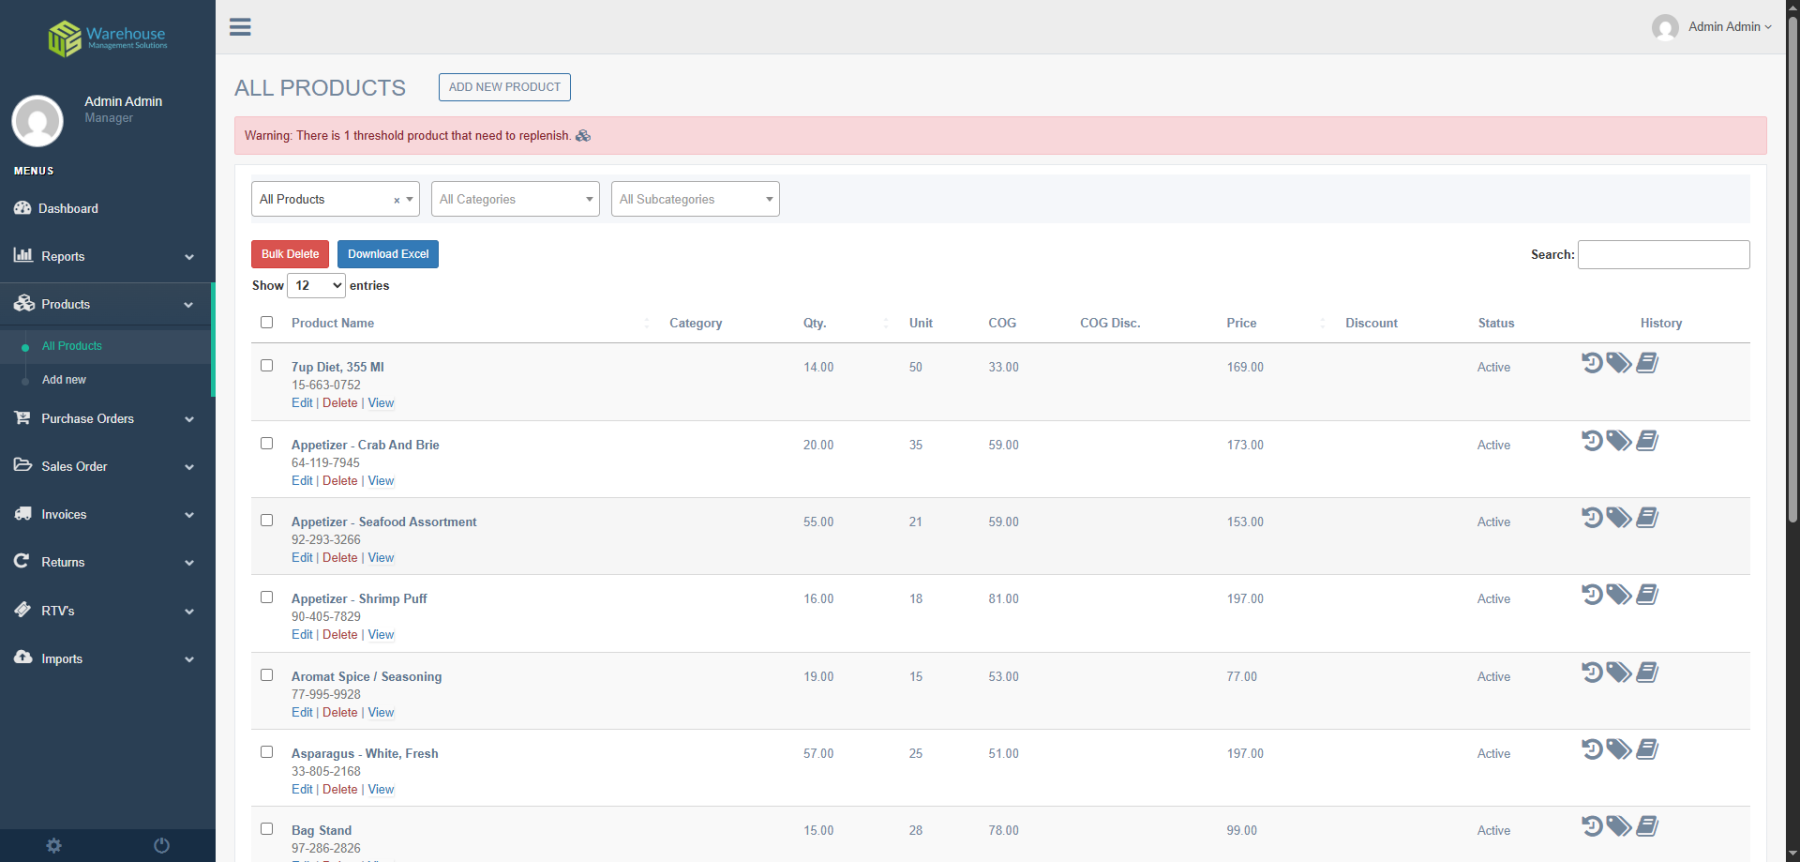Open the settings gear in sidebar footer

[x=54, y=846]
